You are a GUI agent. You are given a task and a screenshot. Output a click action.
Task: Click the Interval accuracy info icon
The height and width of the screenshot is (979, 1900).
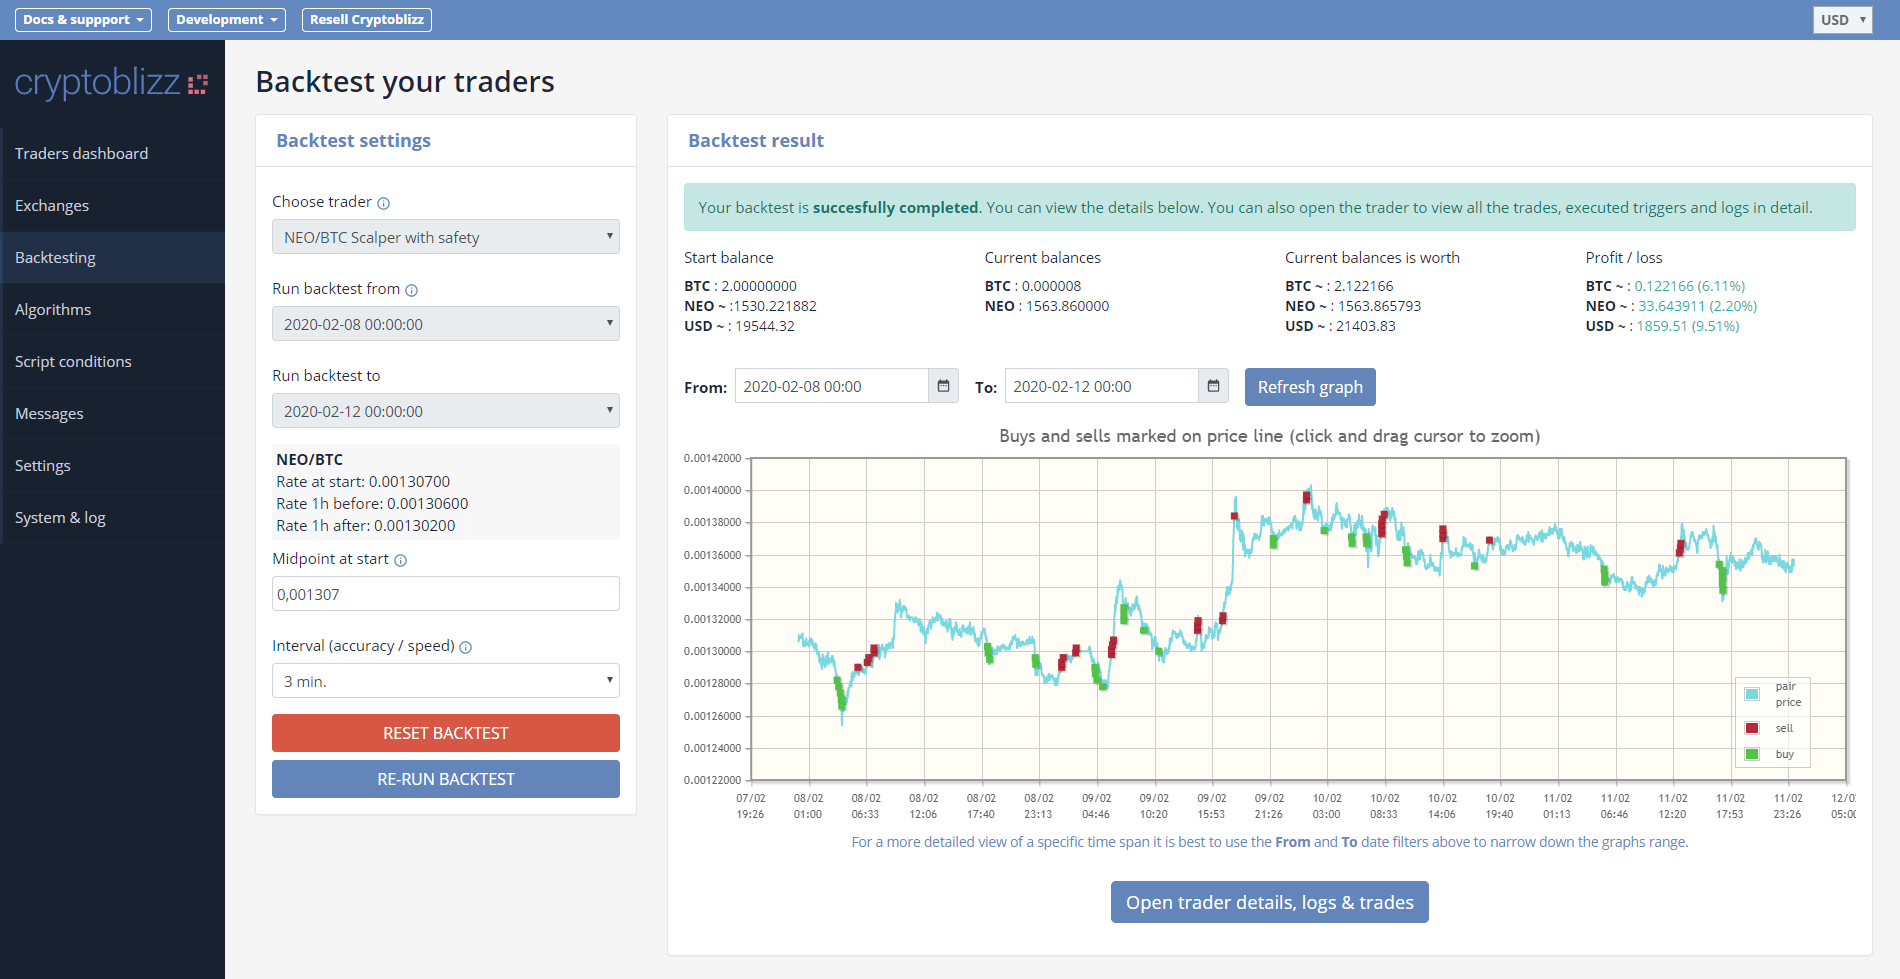tap(465, 647)
